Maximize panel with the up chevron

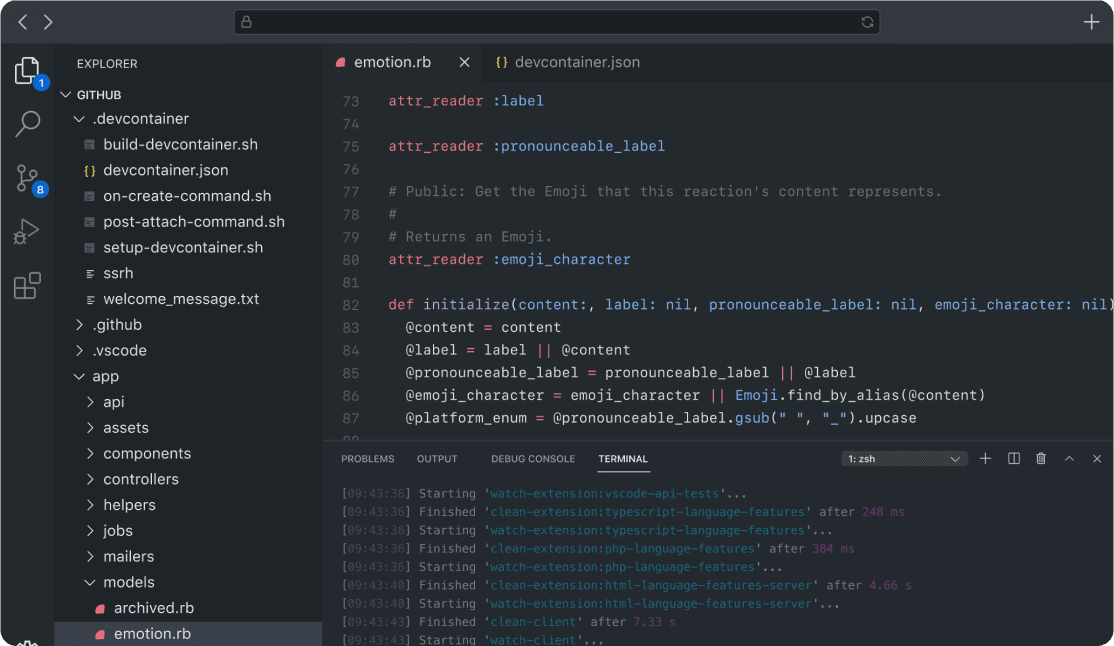coord(1069,459)
